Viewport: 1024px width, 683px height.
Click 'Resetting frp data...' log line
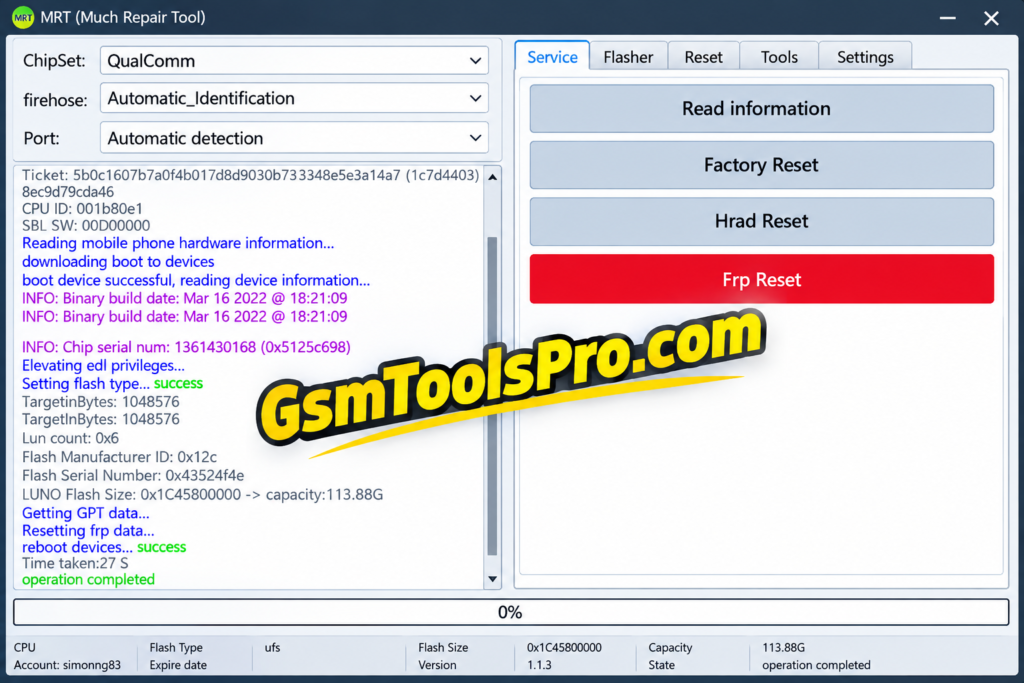point(88,530)
